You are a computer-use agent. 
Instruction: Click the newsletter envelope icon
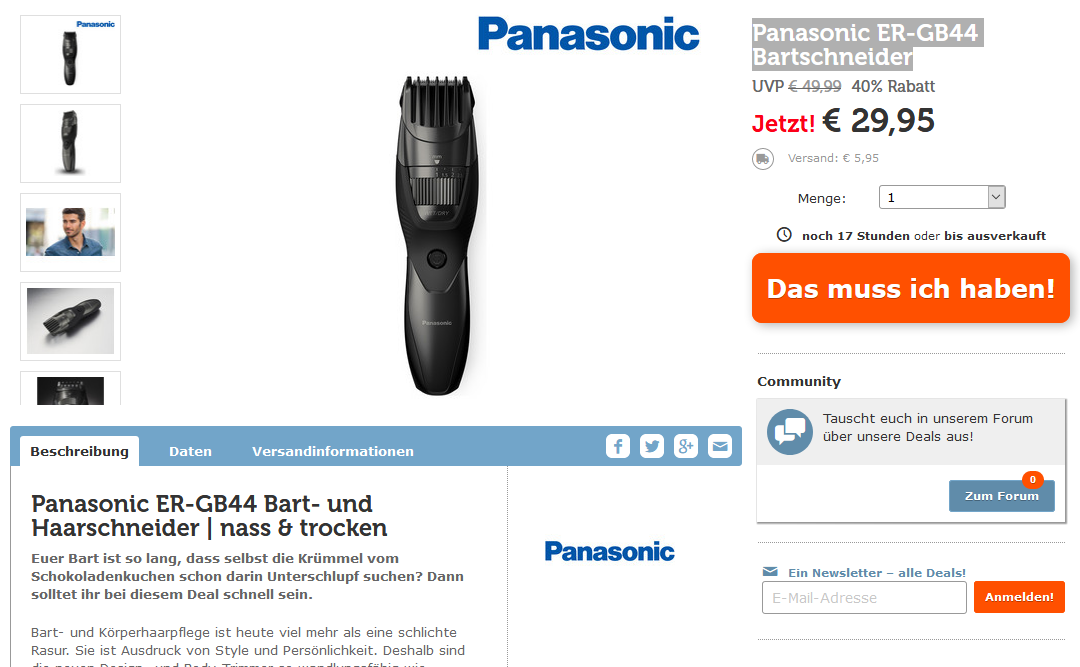click(770, 571)
